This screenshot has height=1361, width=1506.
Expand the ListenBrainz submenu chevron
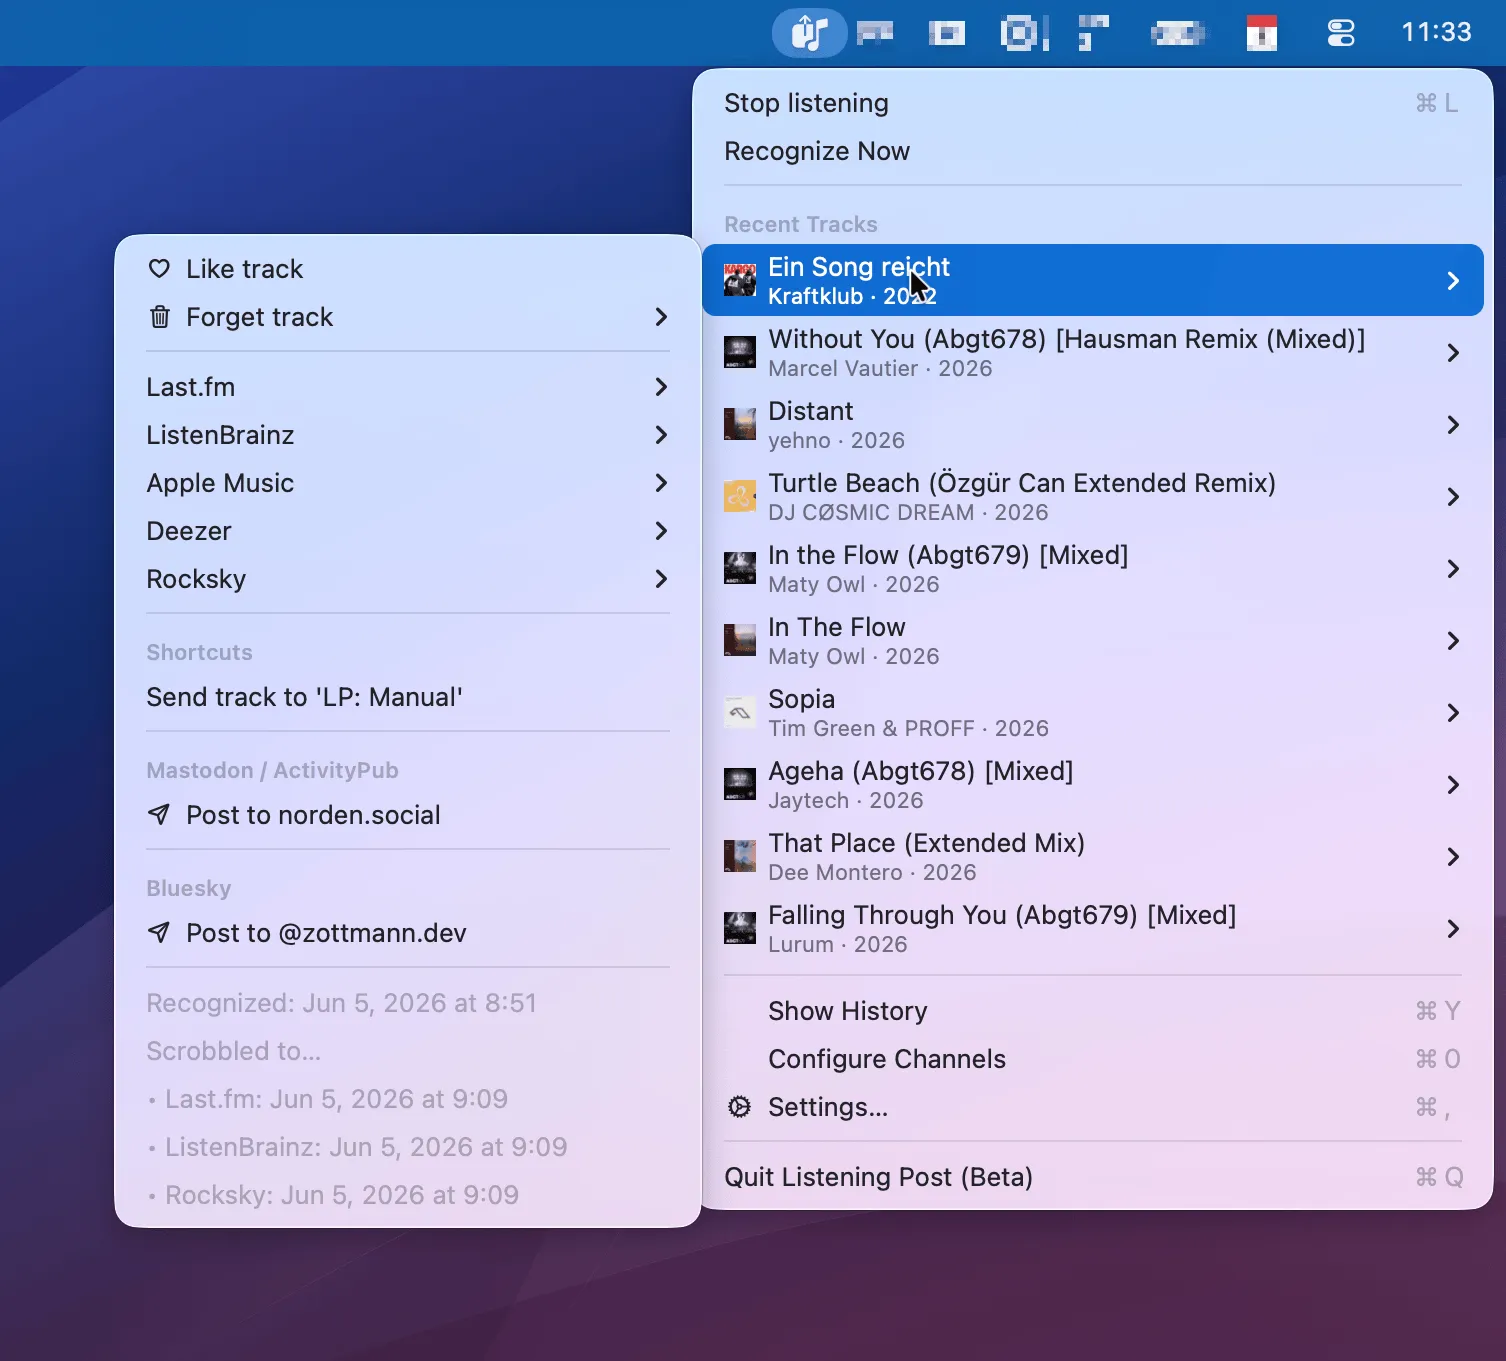(661, 435)
